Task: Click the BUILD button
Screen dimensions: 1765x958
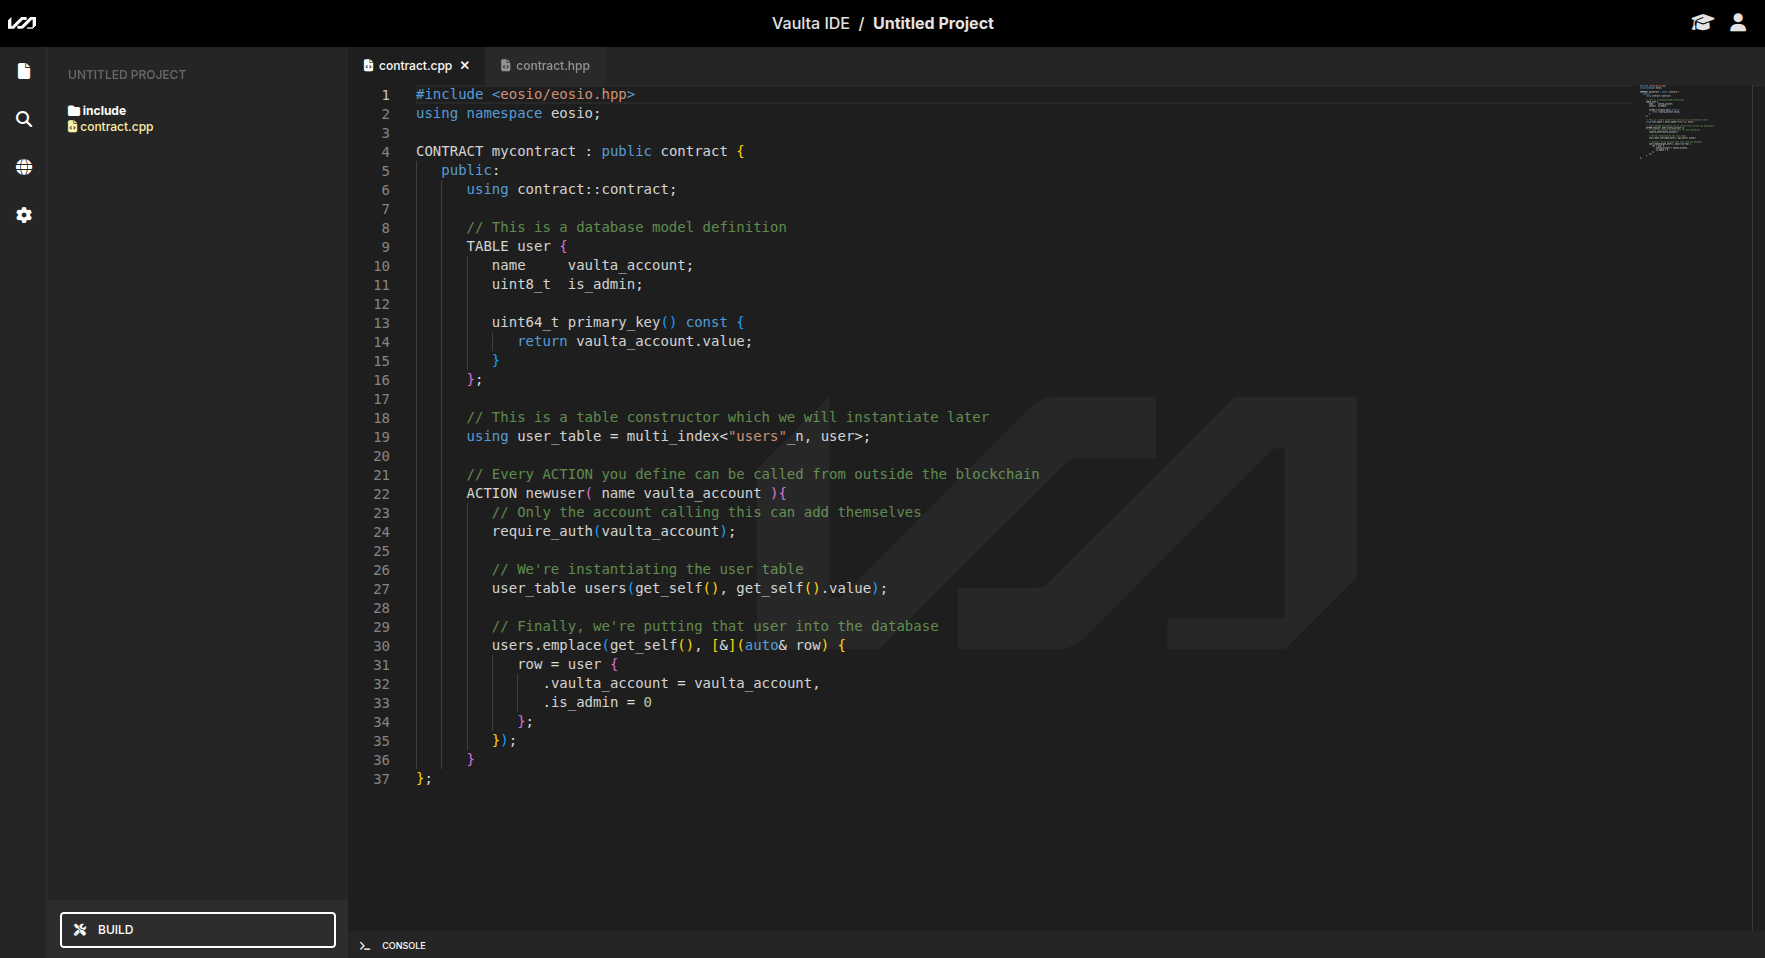Action: pyautogui.click(x=197, y=929)
